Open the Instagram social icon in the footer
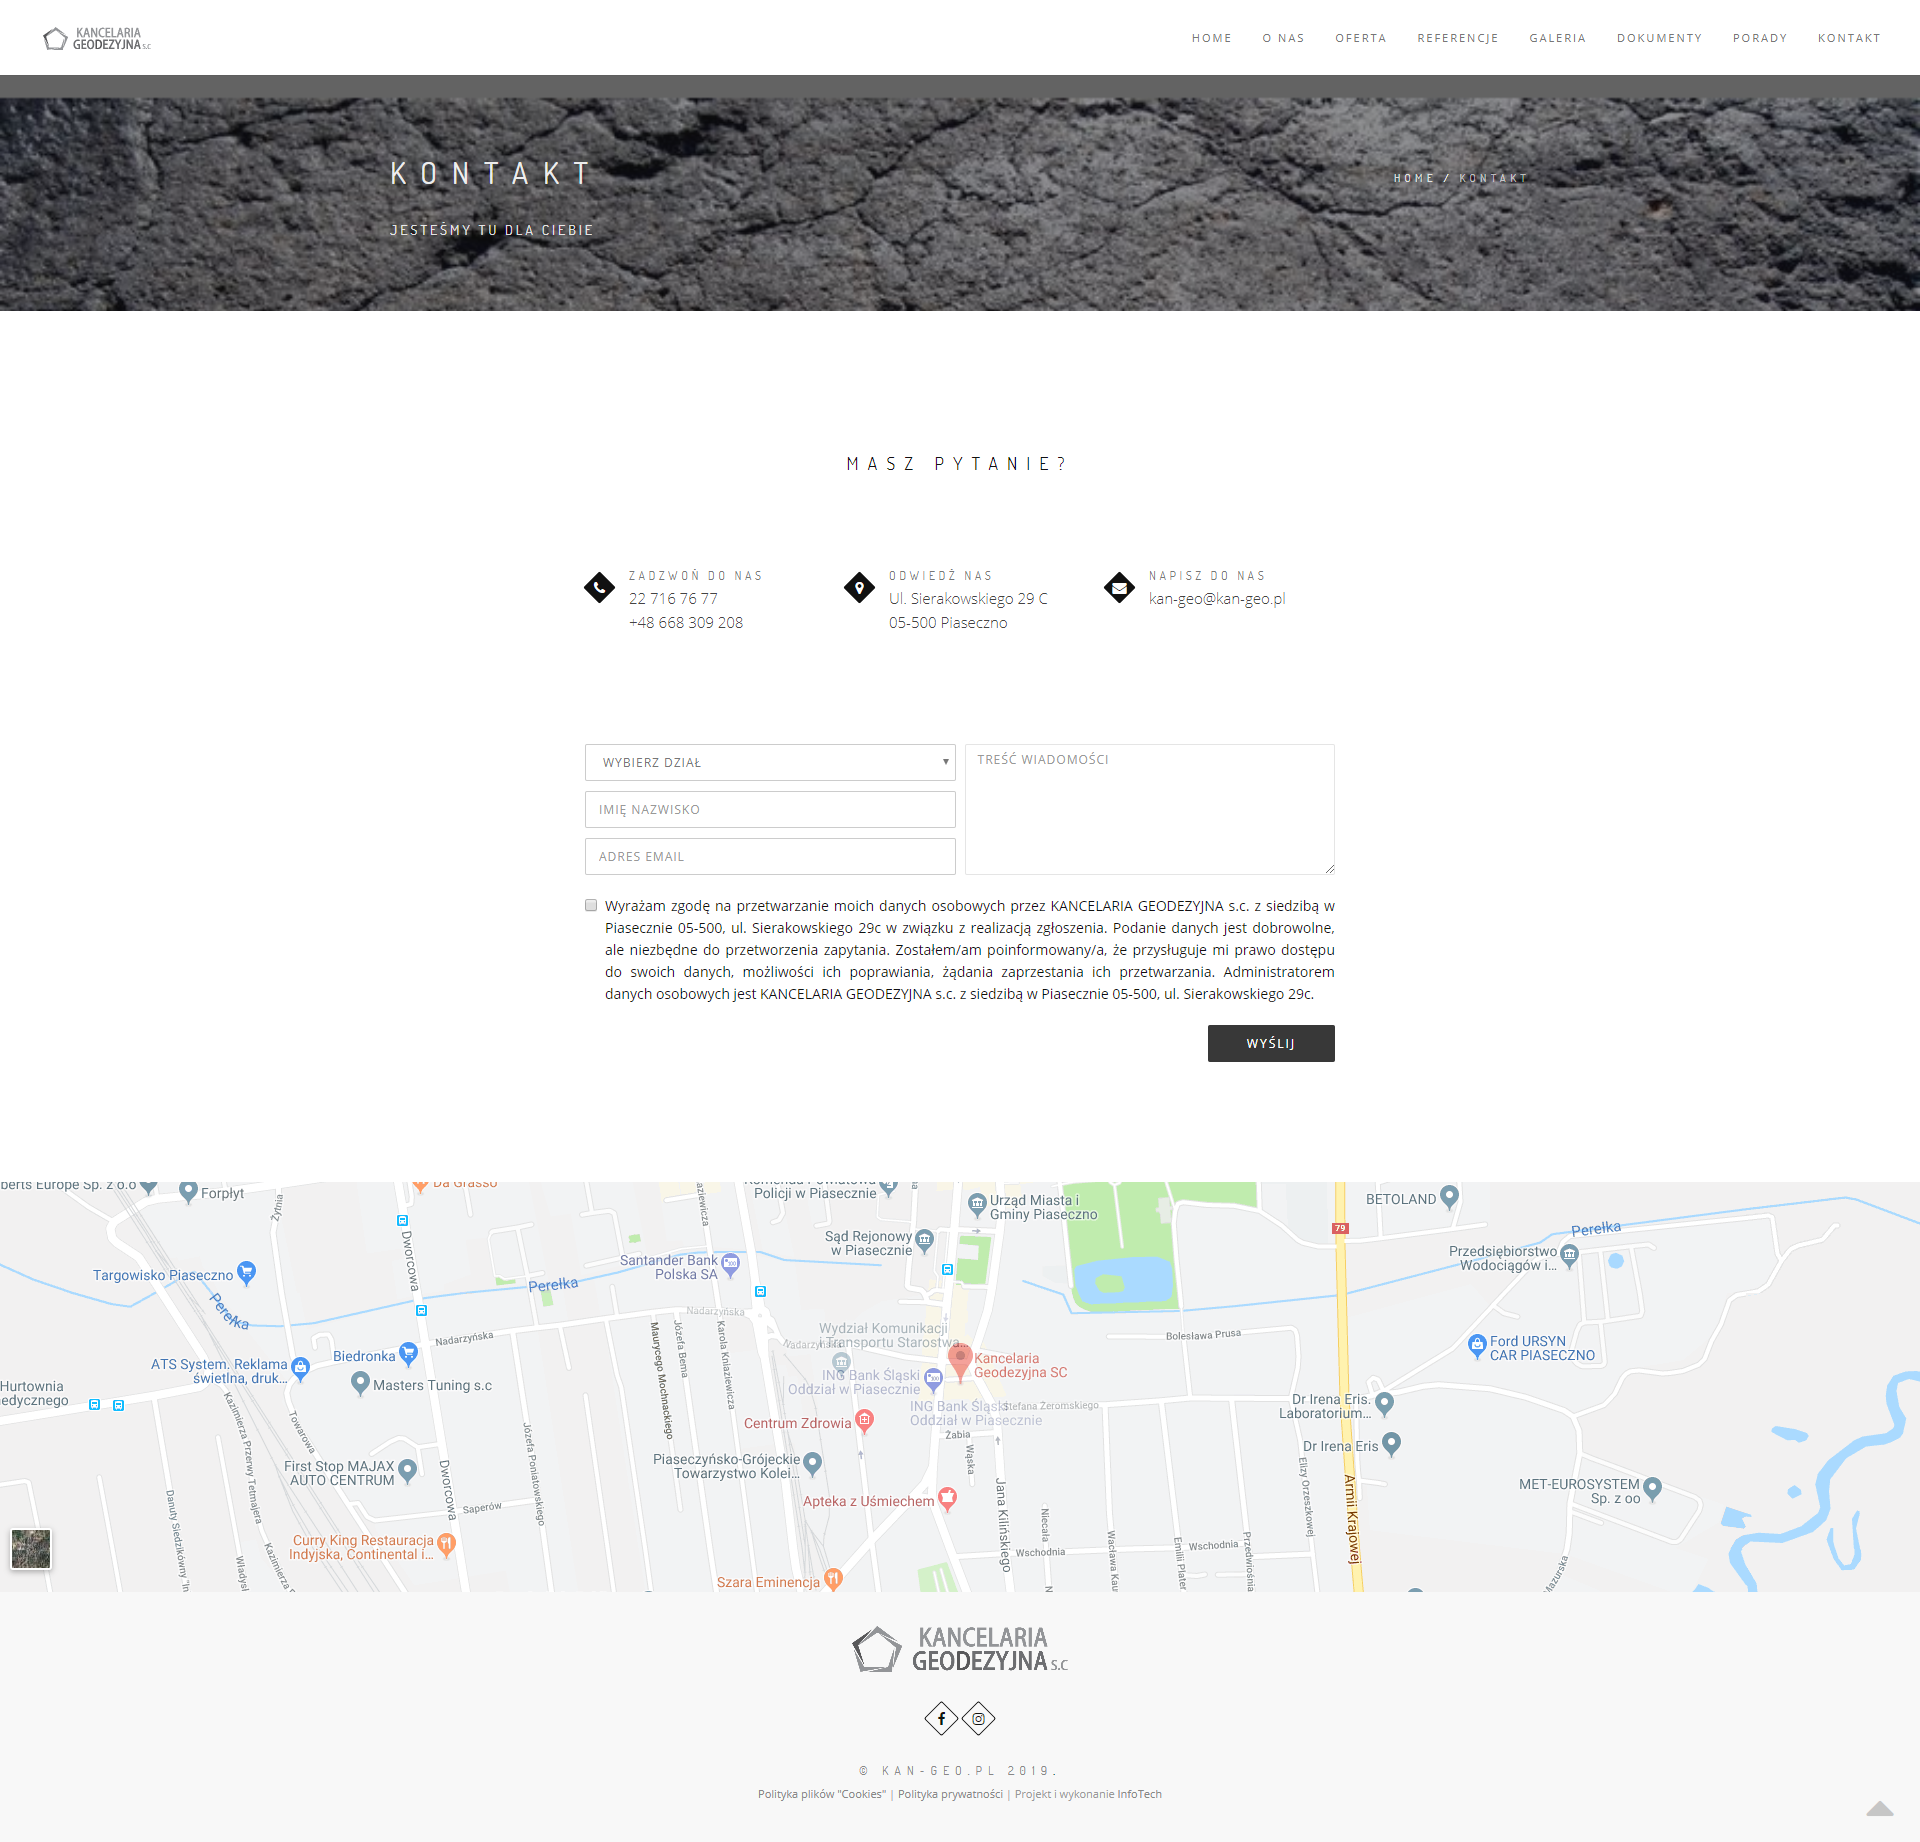Viewport: 1920px width, 1842px height. click(x=979, y=1719)
